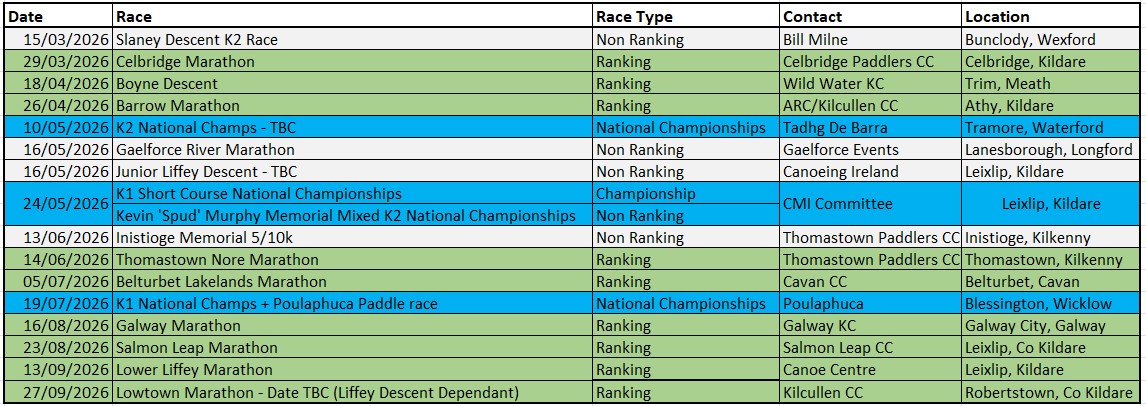This screenshot has height=406, width=1146.
Task: Click the Lowtown Marathon - Date TBC cell
Action: [351, 393]
